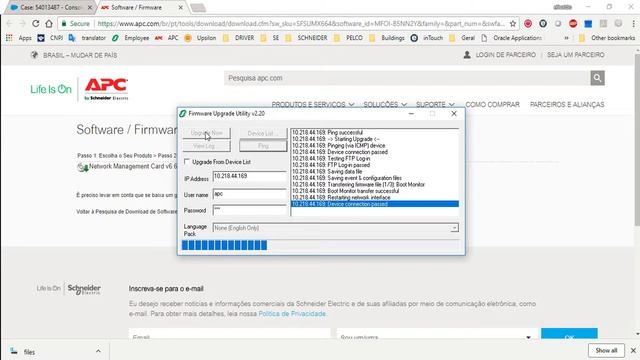Viewport: 640px width, 360px height.
Task: Open the Geral bookmarks folder
Action: [x=462, y=38]
